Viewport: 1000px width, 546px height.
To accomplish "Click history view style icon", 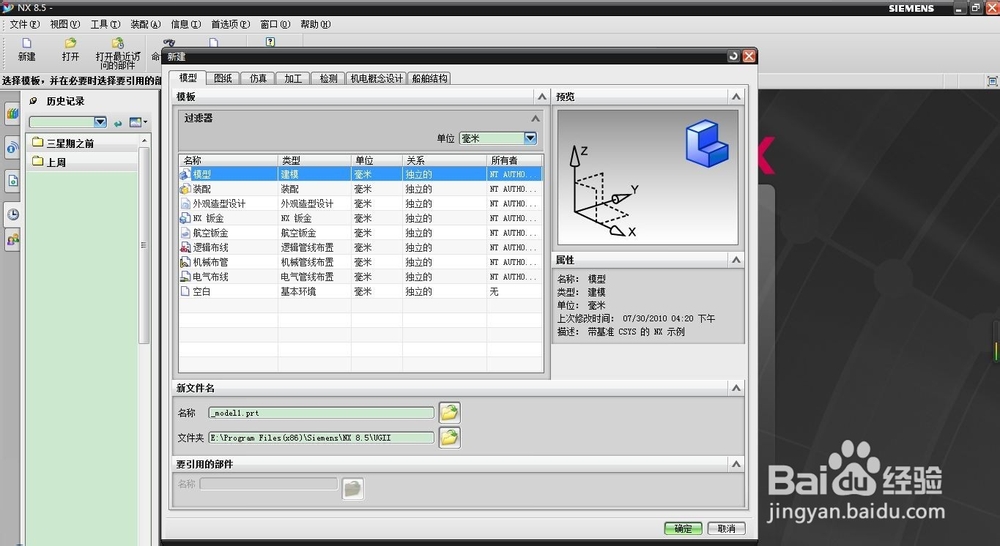I will (x=138, y=122).
